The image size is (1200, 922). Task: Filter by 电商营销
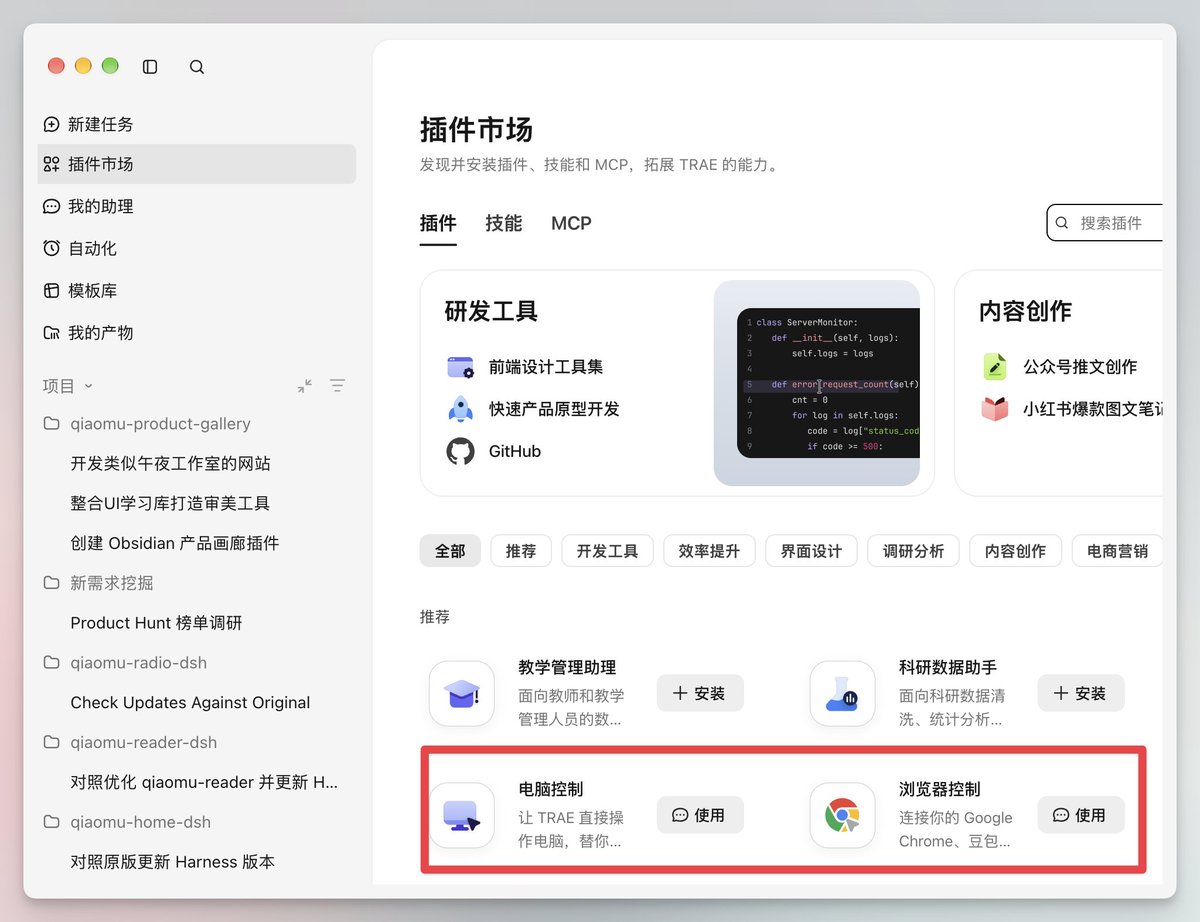1117,551
